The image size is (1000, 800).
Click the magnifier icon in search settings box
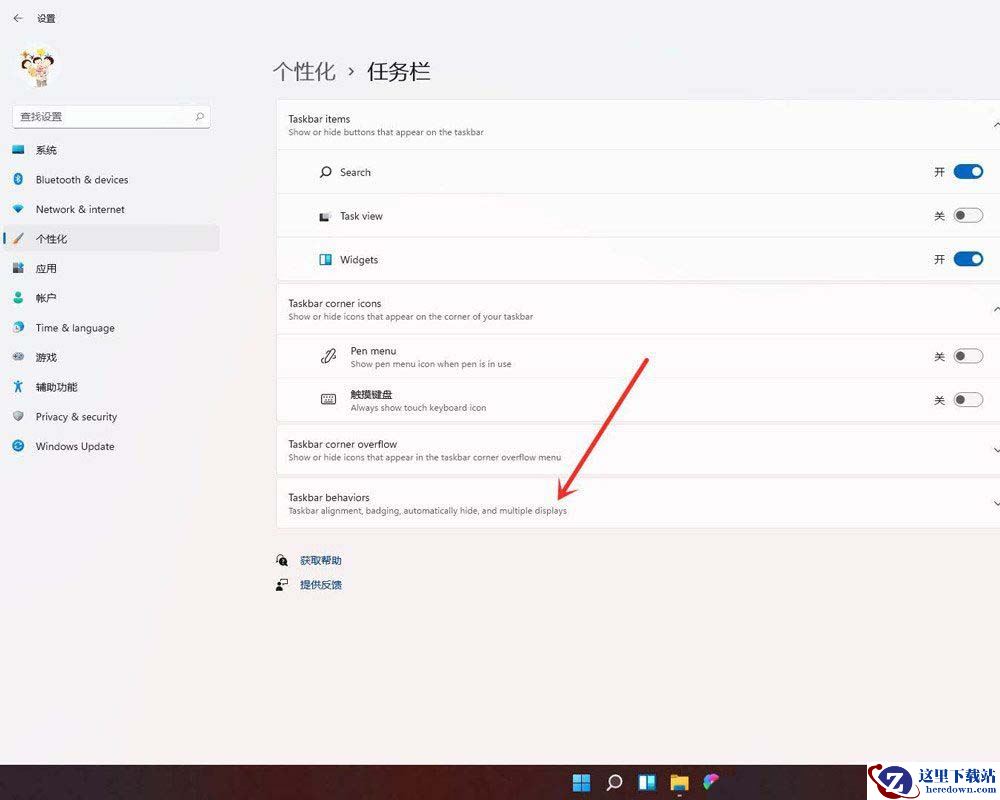(x=200, y=117)
